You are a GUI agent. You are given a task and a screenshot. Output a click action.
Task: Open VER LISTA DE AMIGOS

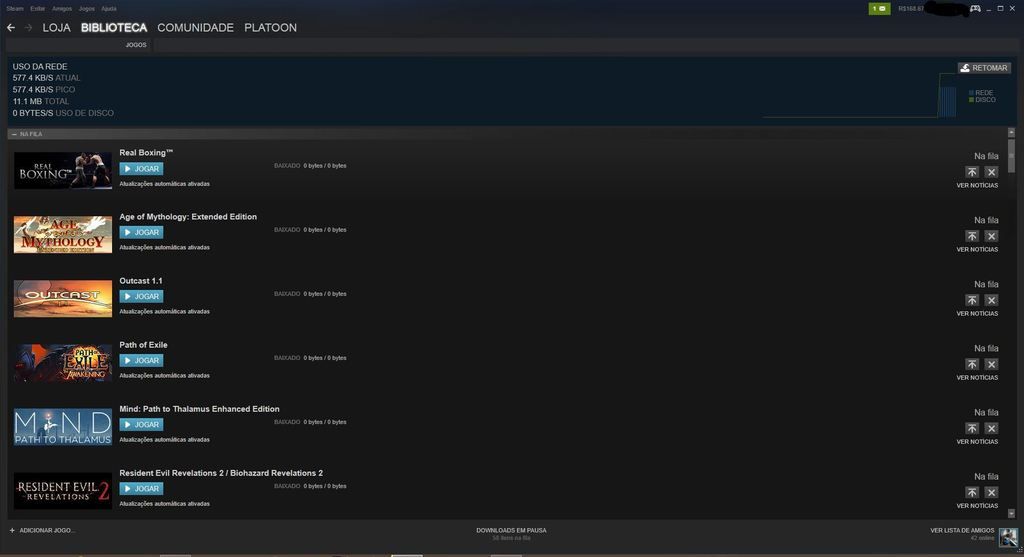(962, 530)
